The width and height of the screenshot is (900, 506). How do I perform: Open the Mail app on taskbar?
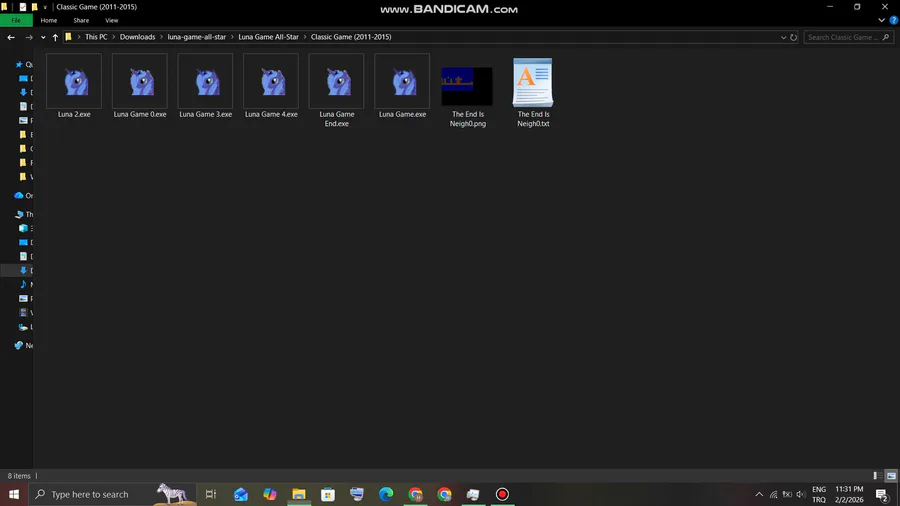[240, 494]
